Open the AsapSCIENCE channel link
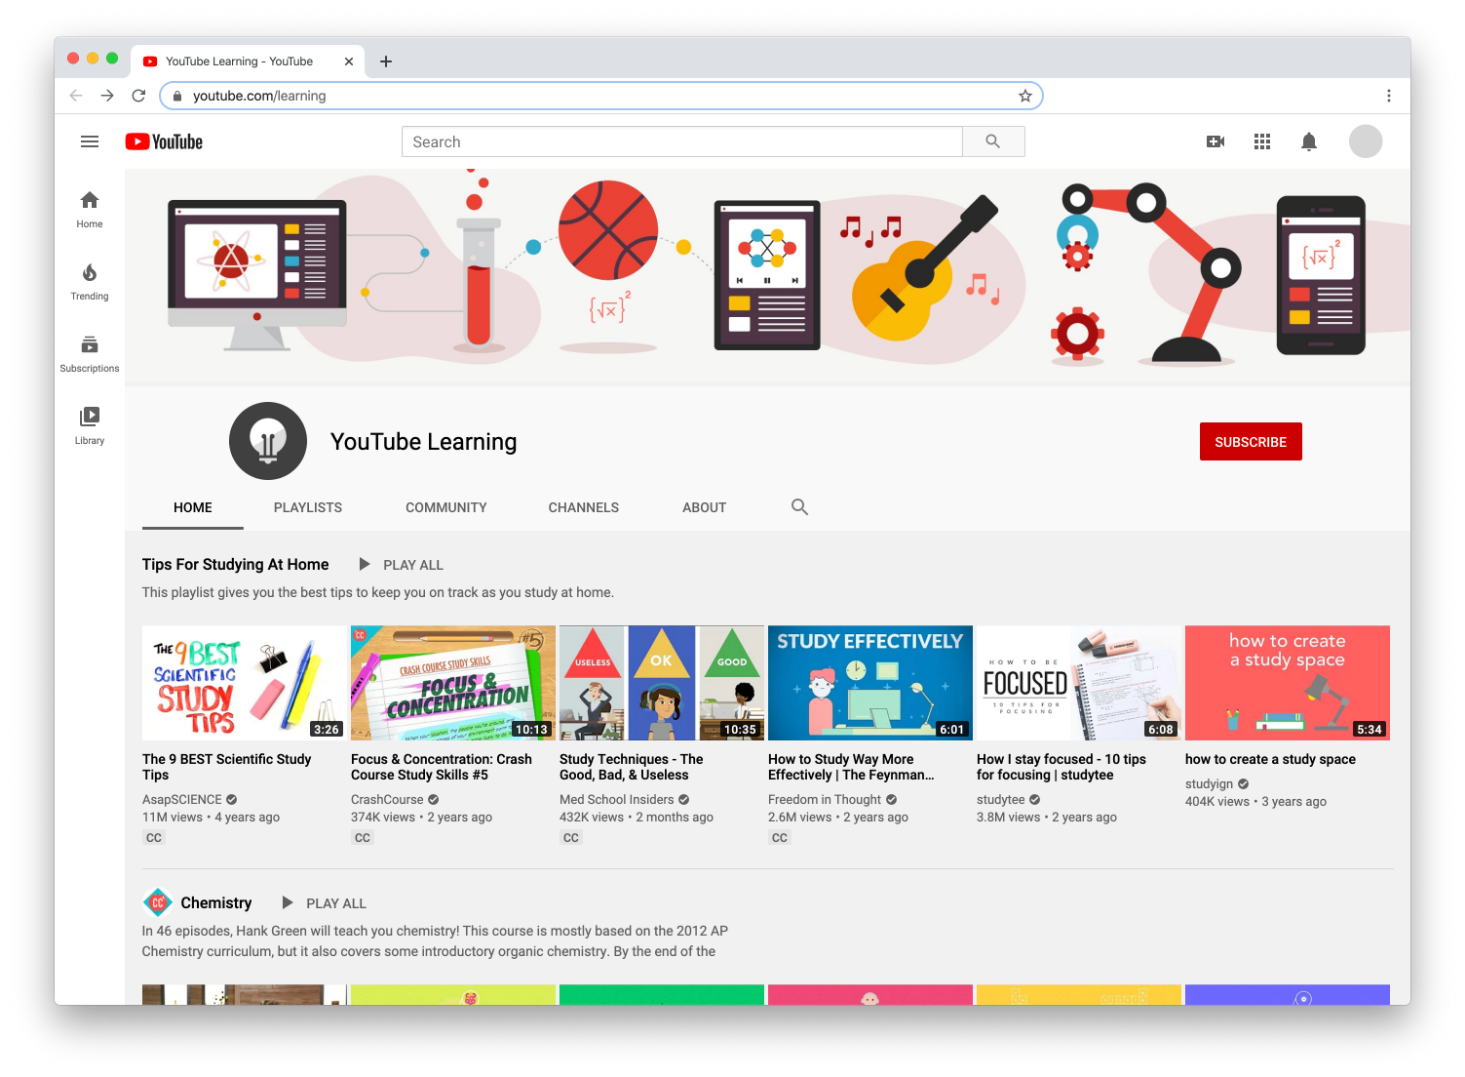The width and height of the screenshot is (1465, 1077). click(182, 800)
